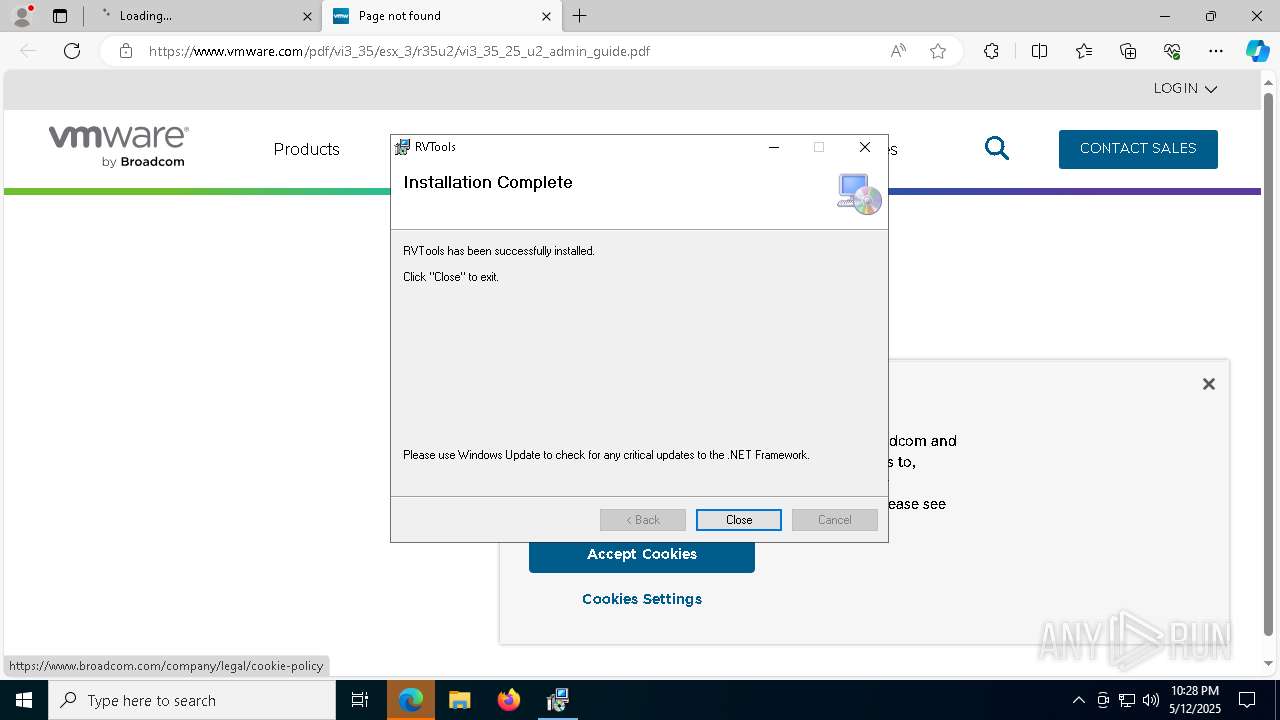Select the RVTools installer taskbar icon
This screenshot has width=1280, height=720.
point(558,700)
